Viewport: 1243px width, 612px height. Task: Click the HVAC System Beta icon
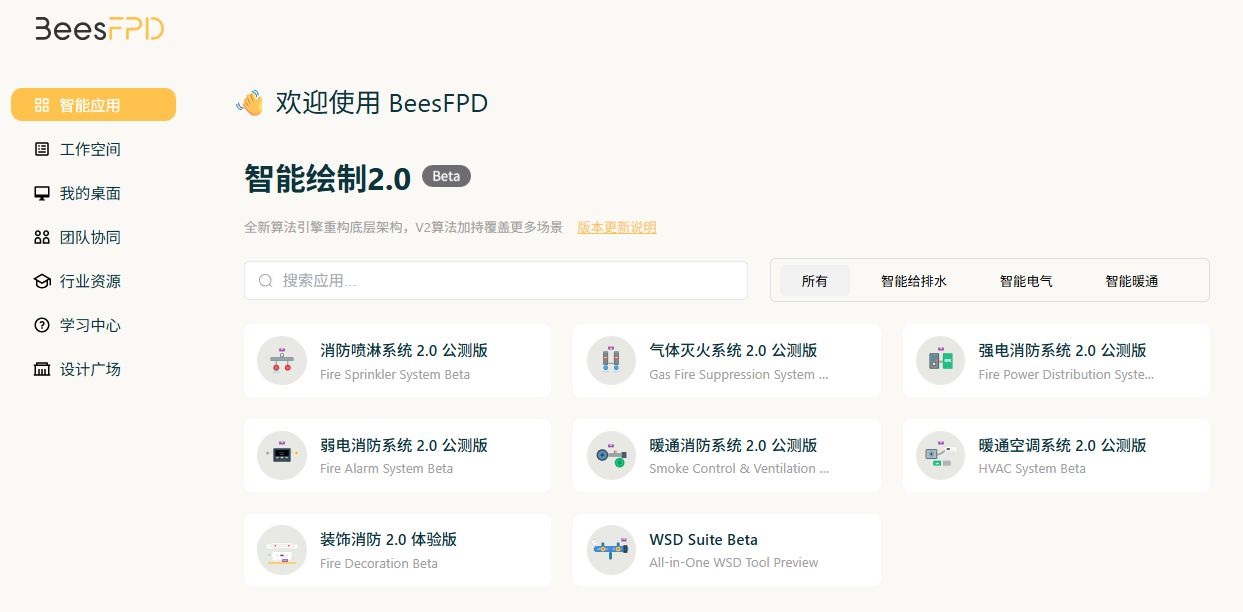pyautogui.click(x=940, y=455)
